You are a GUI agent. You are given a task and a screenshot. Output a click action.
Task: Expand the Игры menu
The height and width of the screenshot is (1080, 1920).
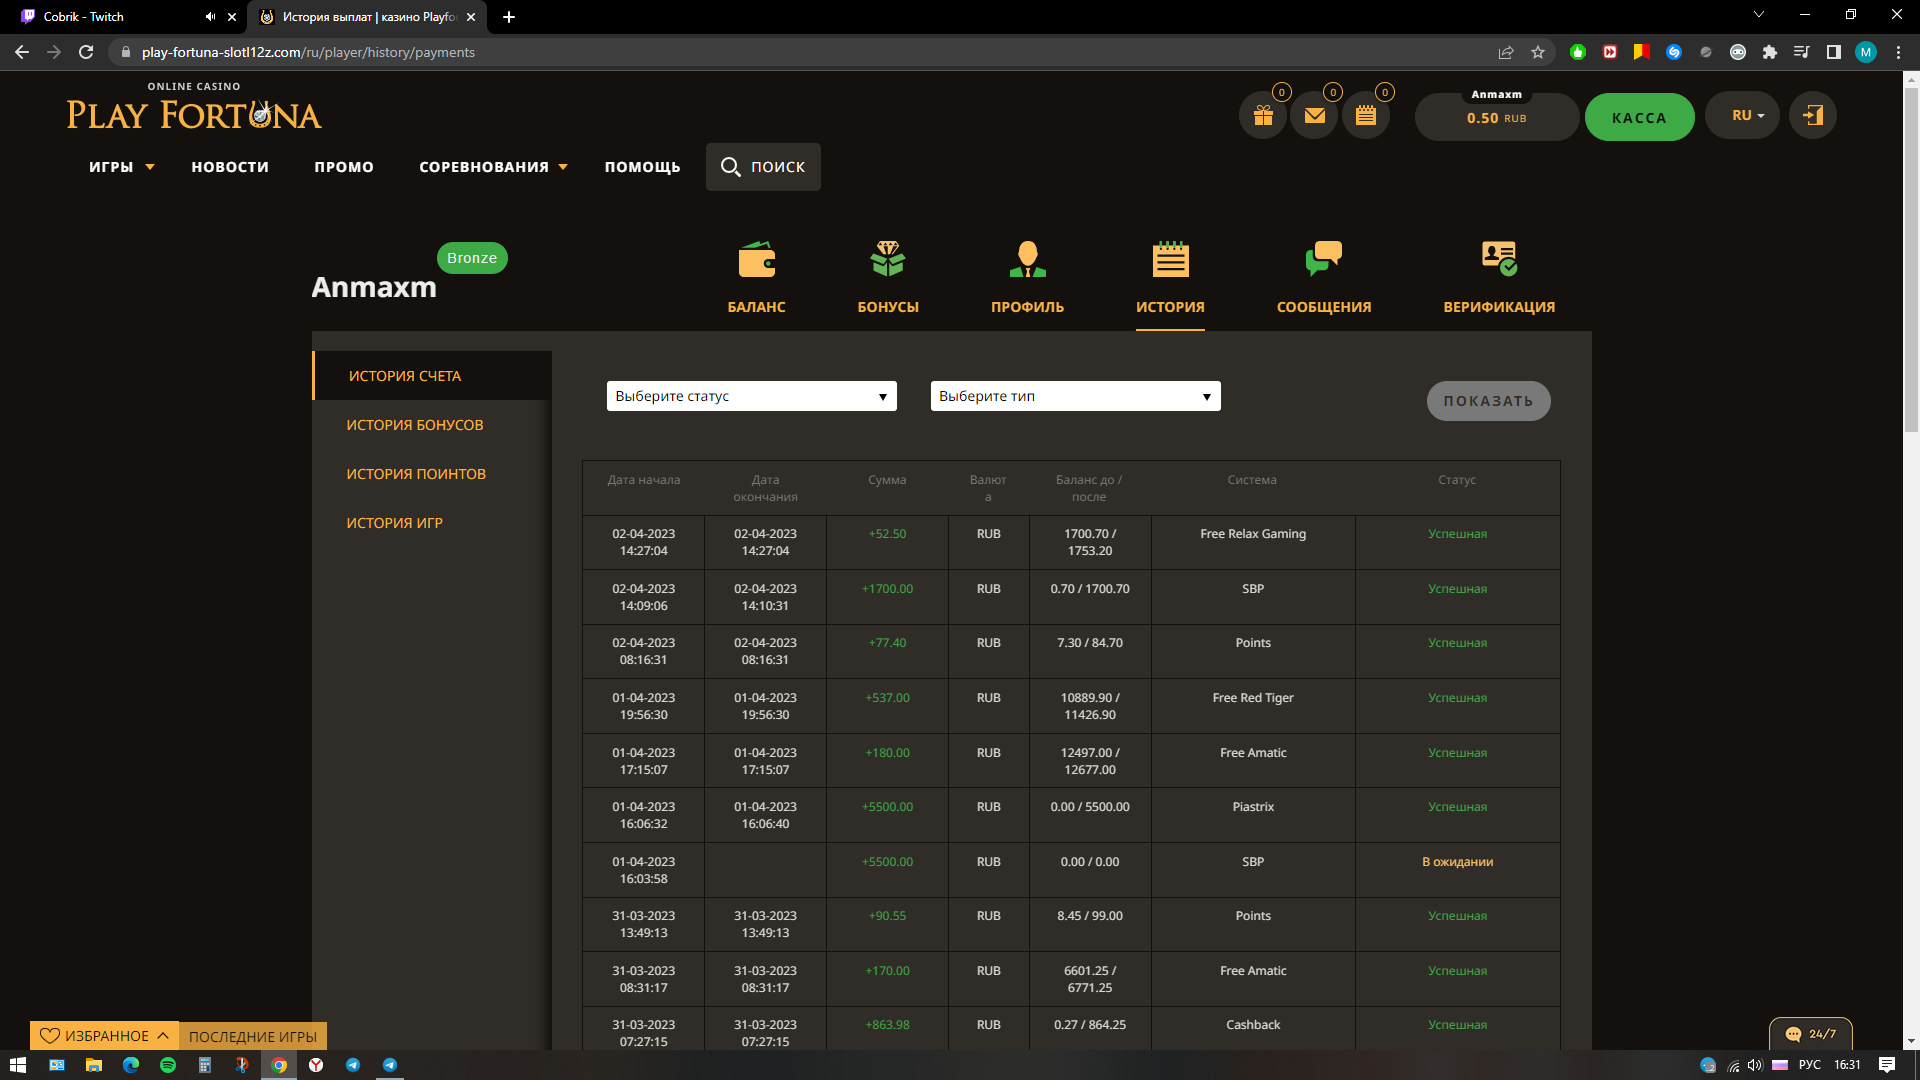(x=121, y=167)
